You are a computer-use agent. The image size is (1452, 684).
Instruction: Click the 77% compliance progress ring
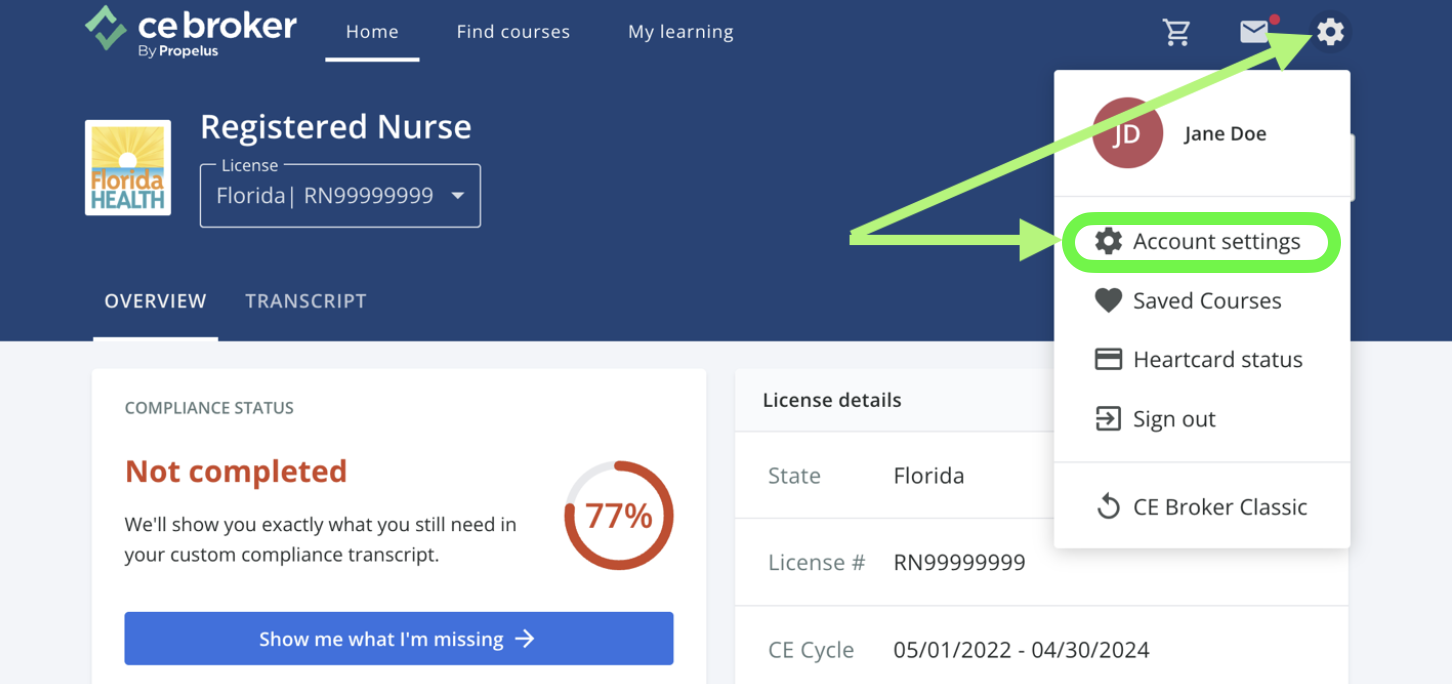point(618,515)
